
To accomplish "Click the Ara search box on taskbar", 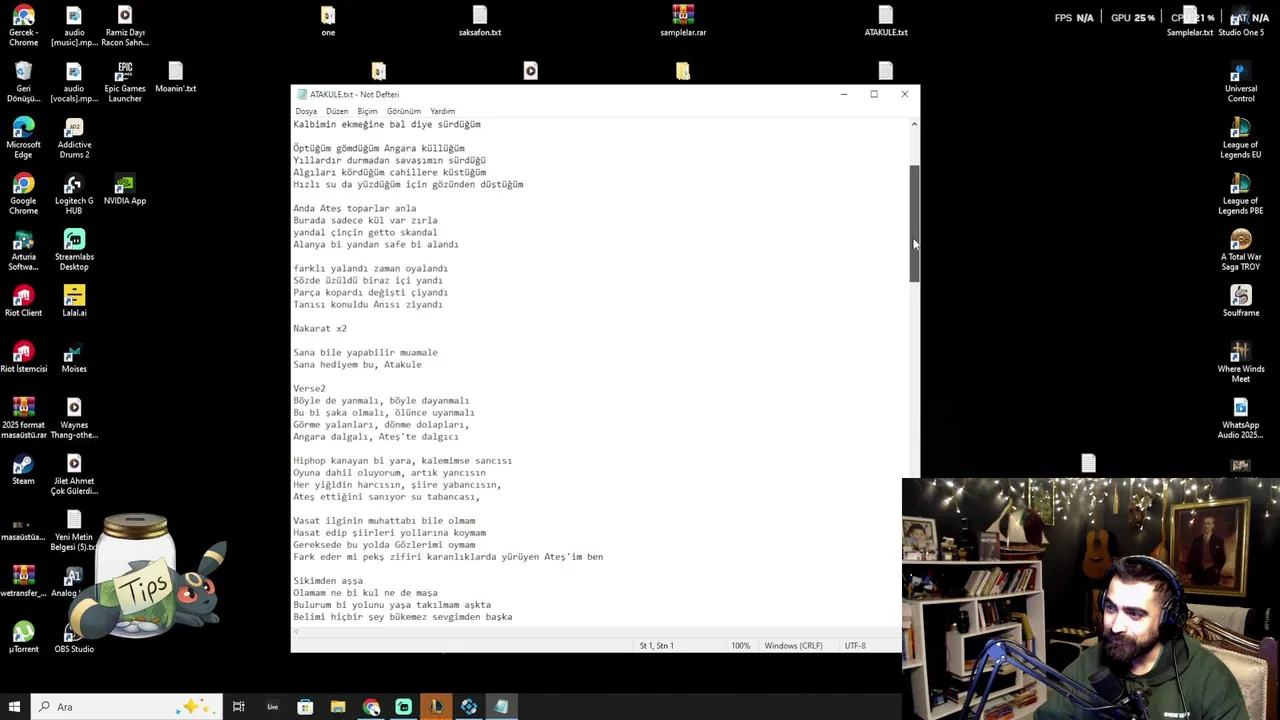I will (125, 707).
